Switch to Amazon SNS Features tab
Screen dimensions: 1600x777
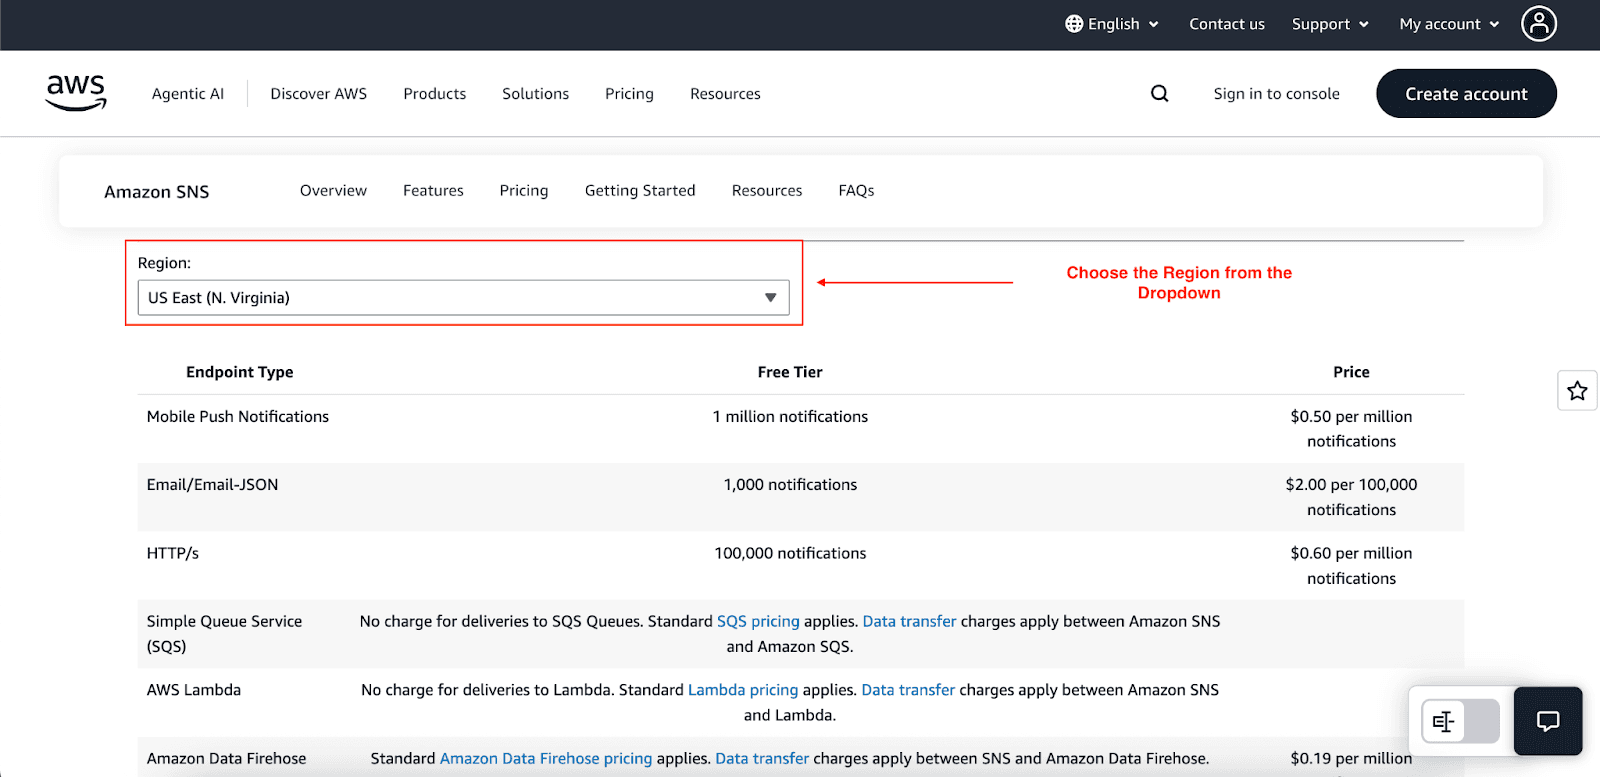pos(433,190)
